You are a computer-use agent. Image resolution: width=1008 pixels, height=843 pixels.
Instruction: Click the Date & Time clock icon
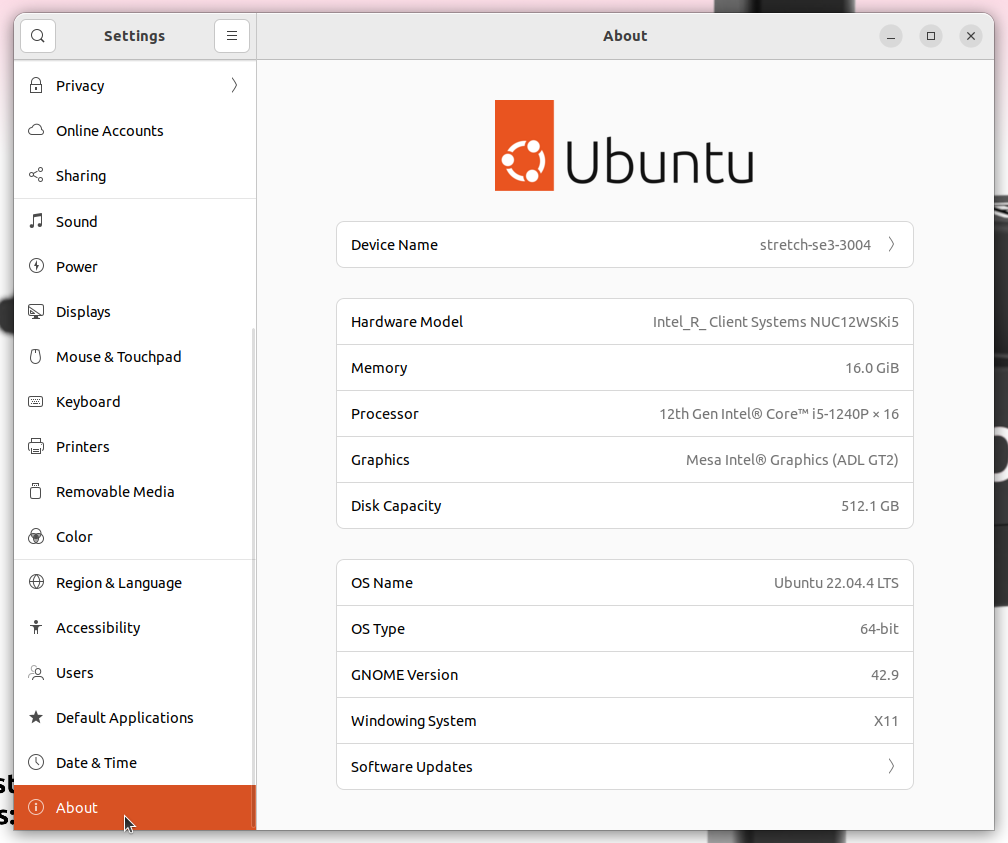coord(36,763)
